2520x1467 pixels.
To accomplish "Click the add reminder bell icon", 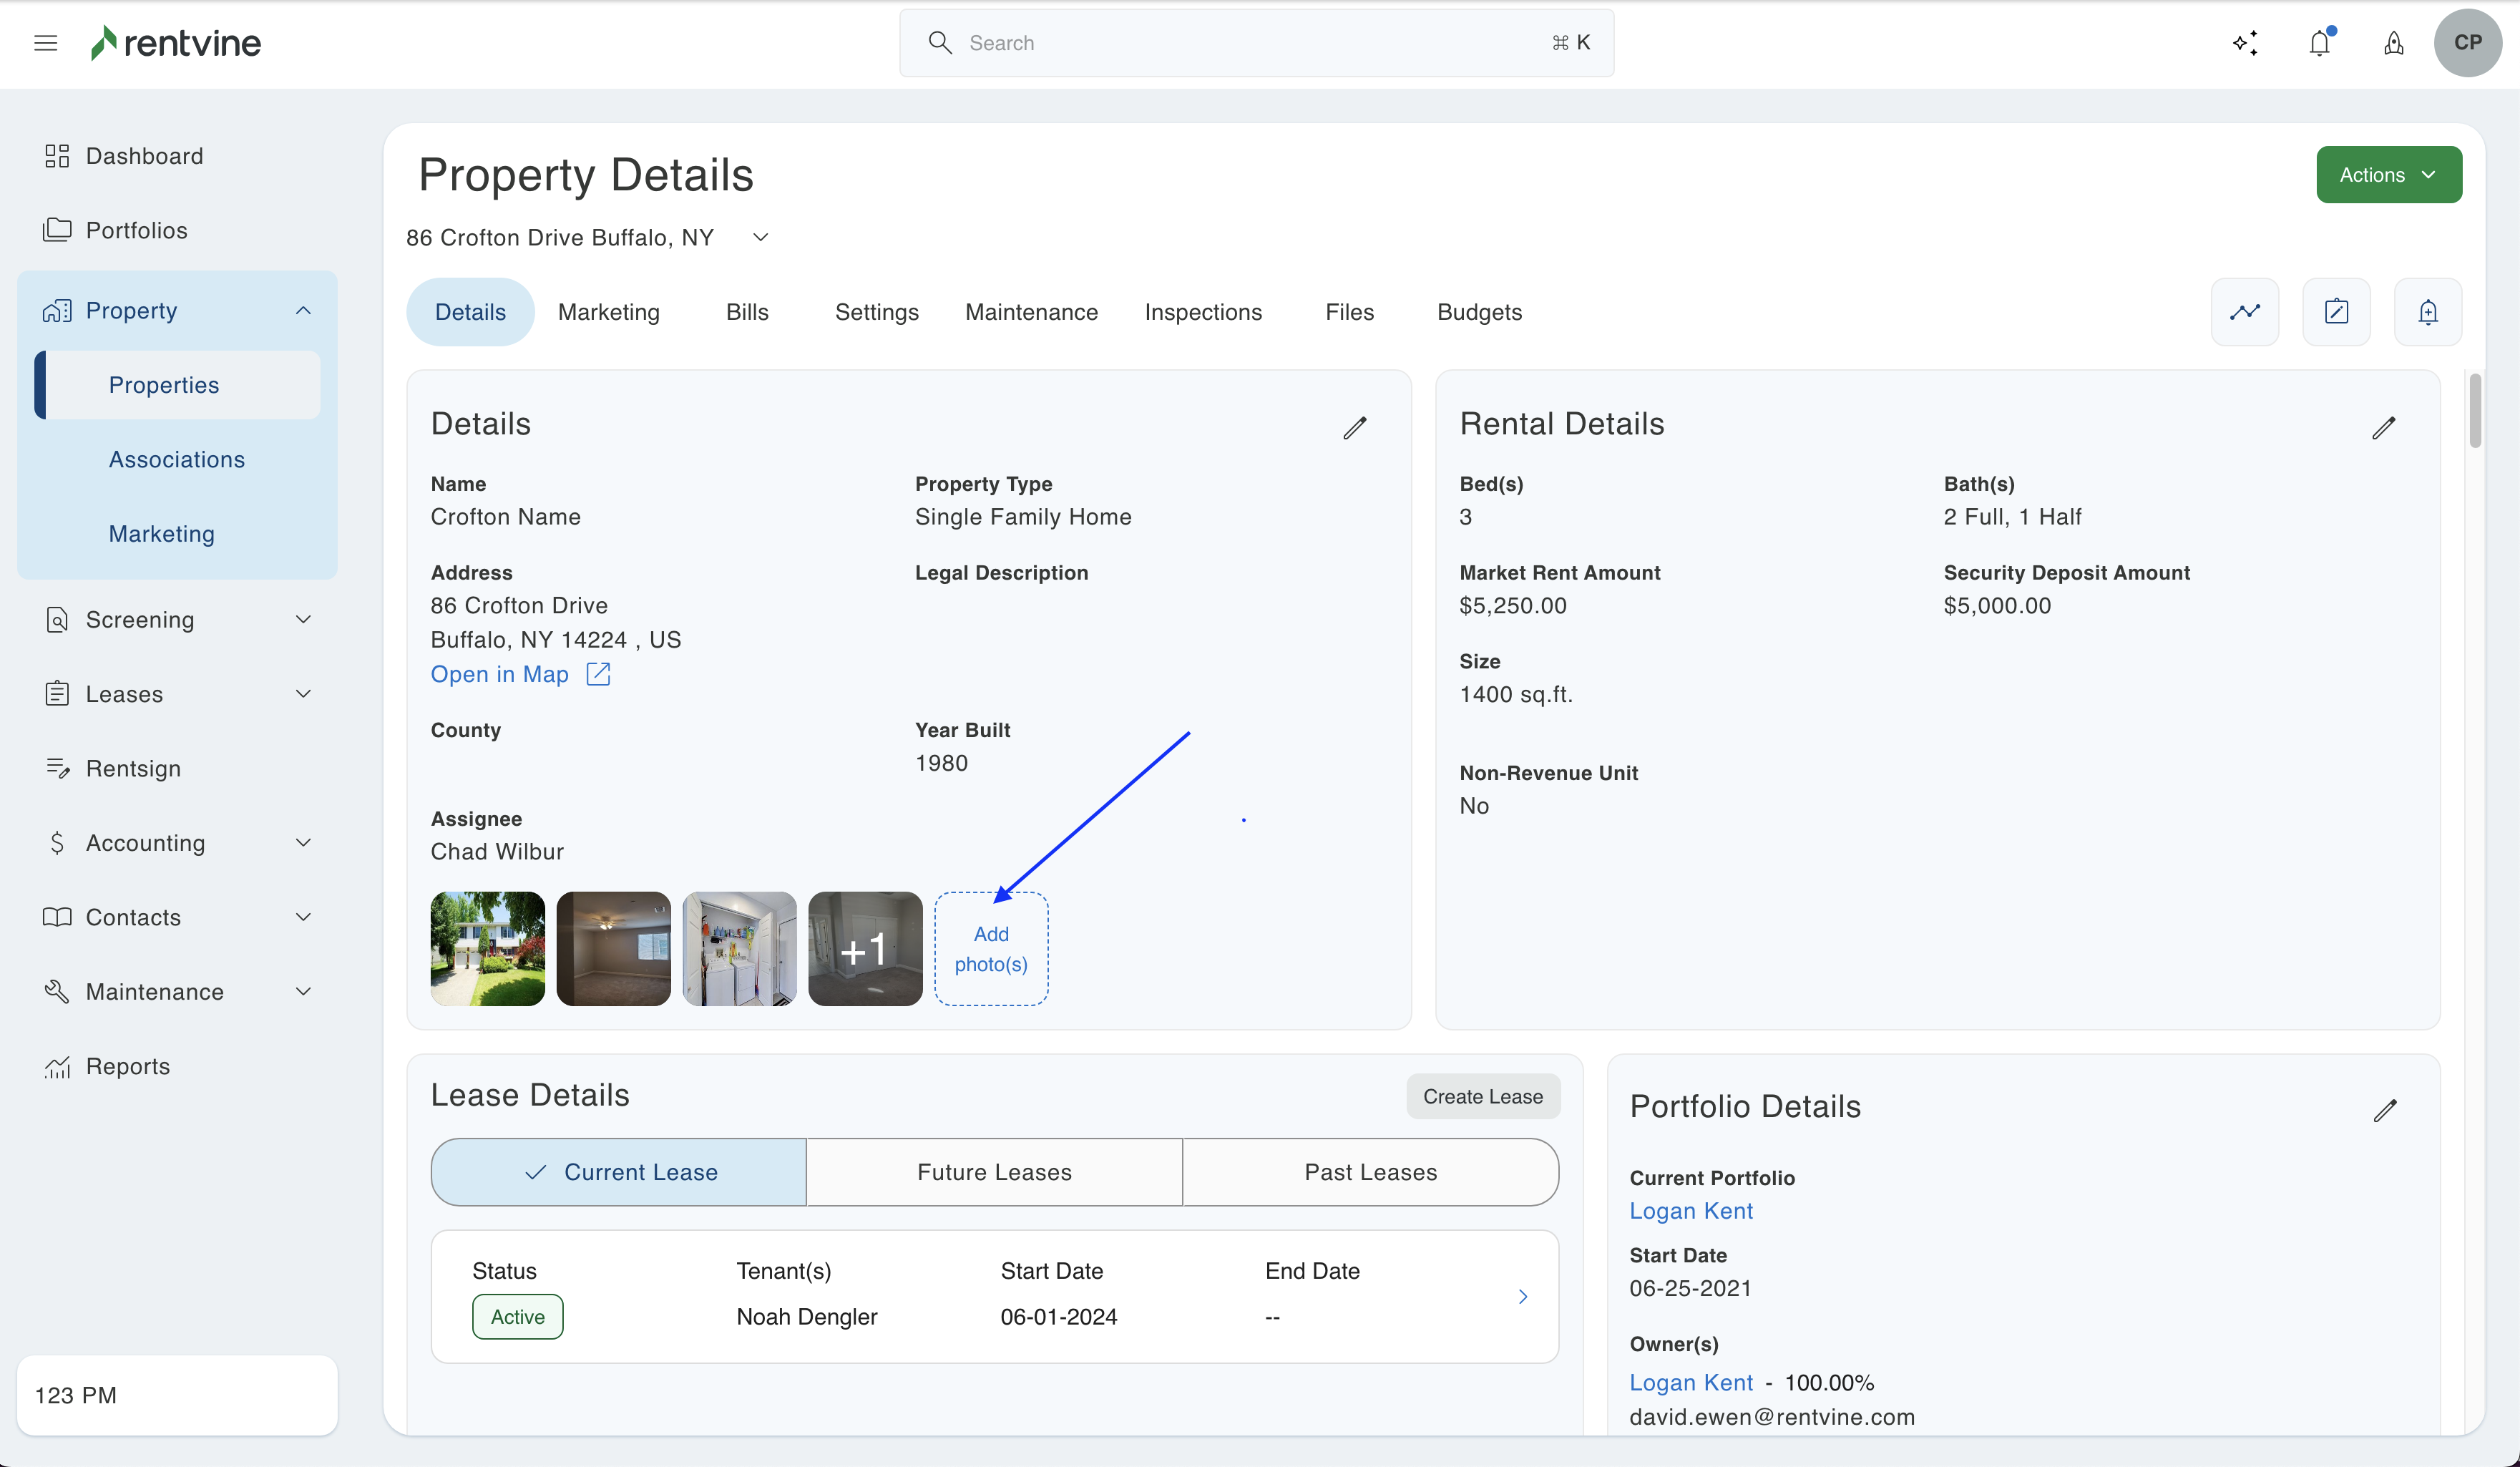I will pyautogui.click(x=2428, y=312).
